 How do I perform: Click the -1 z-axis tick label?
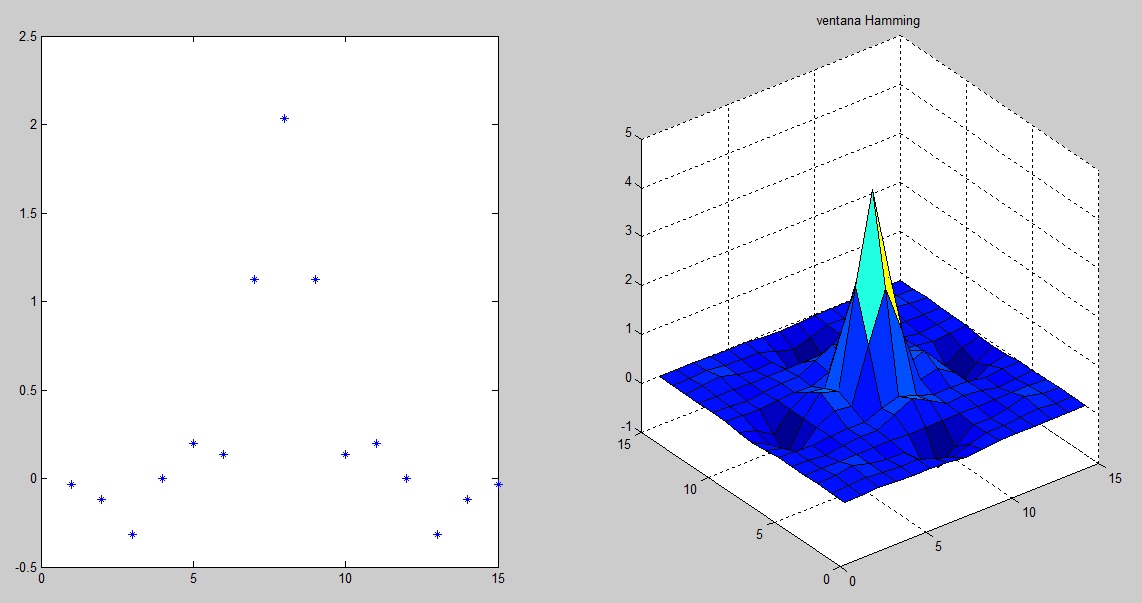click(x=625, y=427)
